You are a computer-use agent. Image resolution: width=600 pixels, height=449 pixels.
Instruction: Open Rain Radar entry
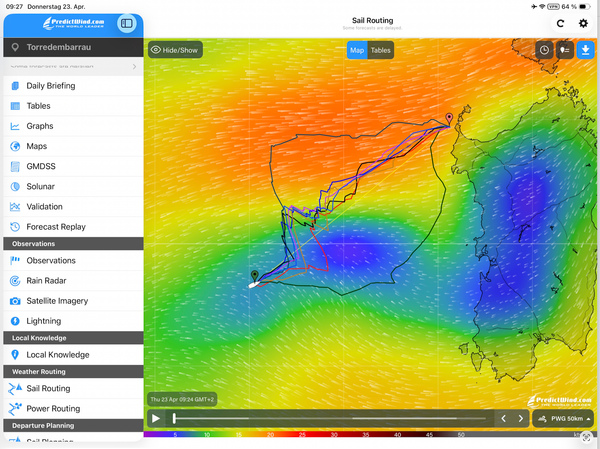click(73, 281)
